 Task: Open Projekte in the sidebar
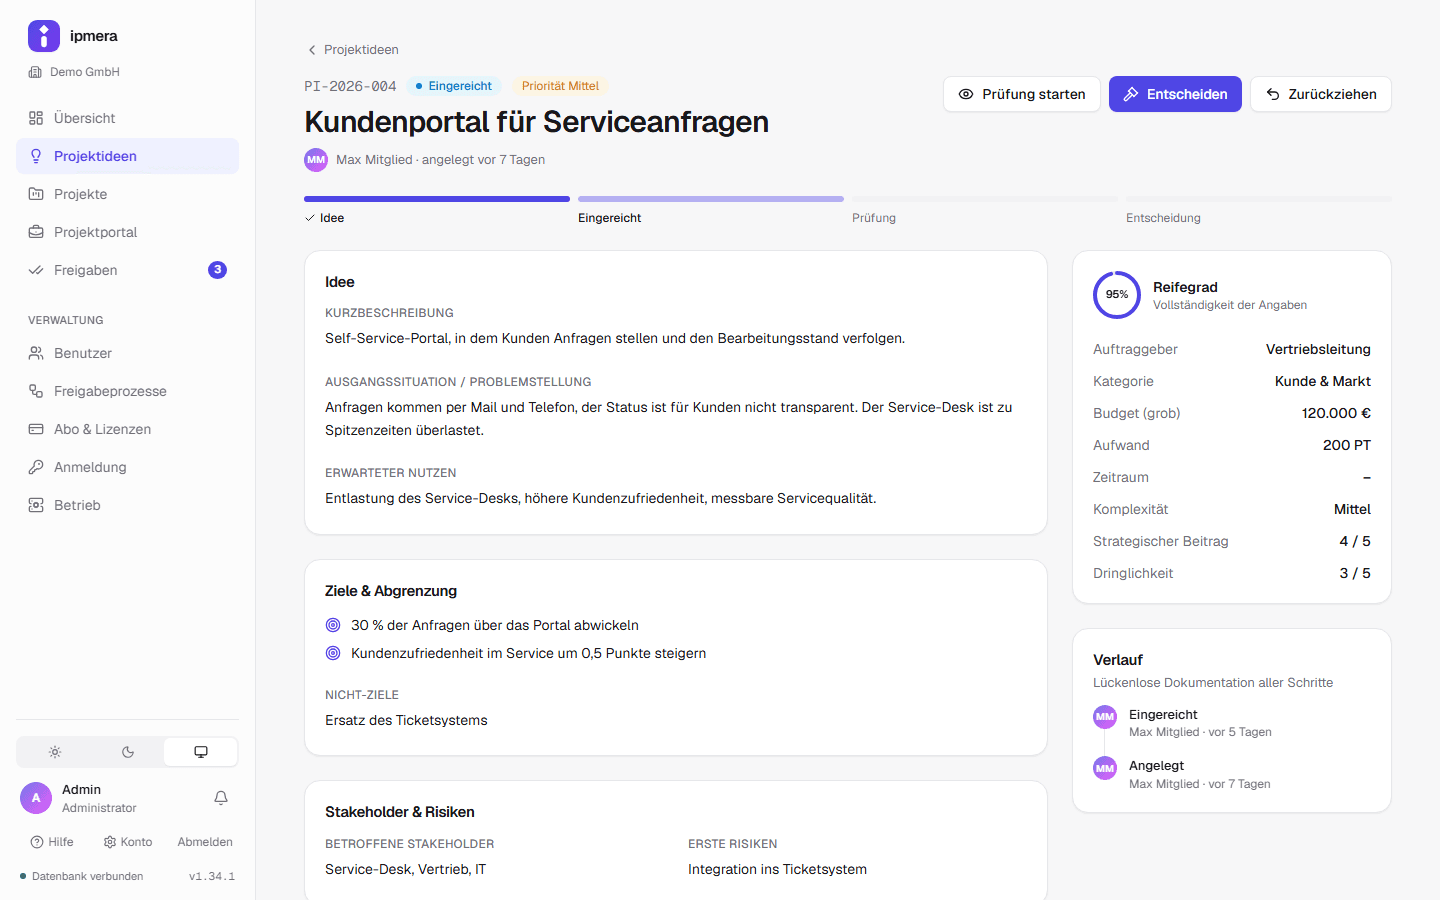tap(127, 194)
